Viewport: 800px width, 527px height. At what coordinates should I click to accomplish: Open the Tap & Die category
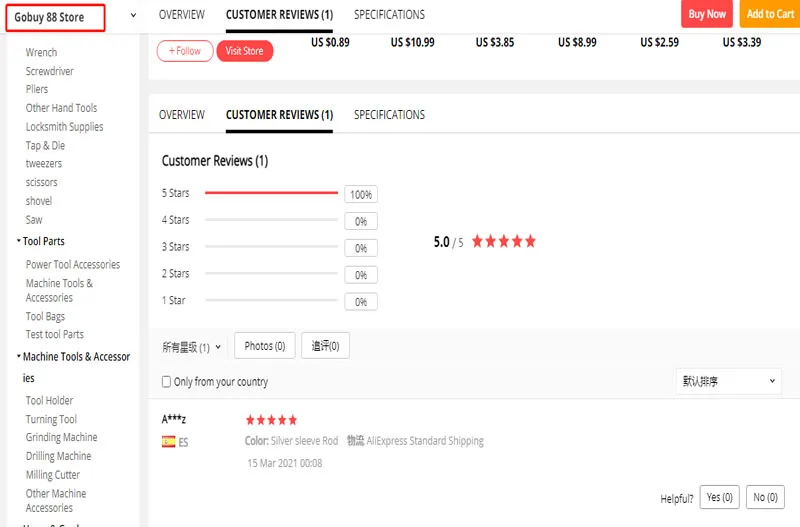(45, 146)
